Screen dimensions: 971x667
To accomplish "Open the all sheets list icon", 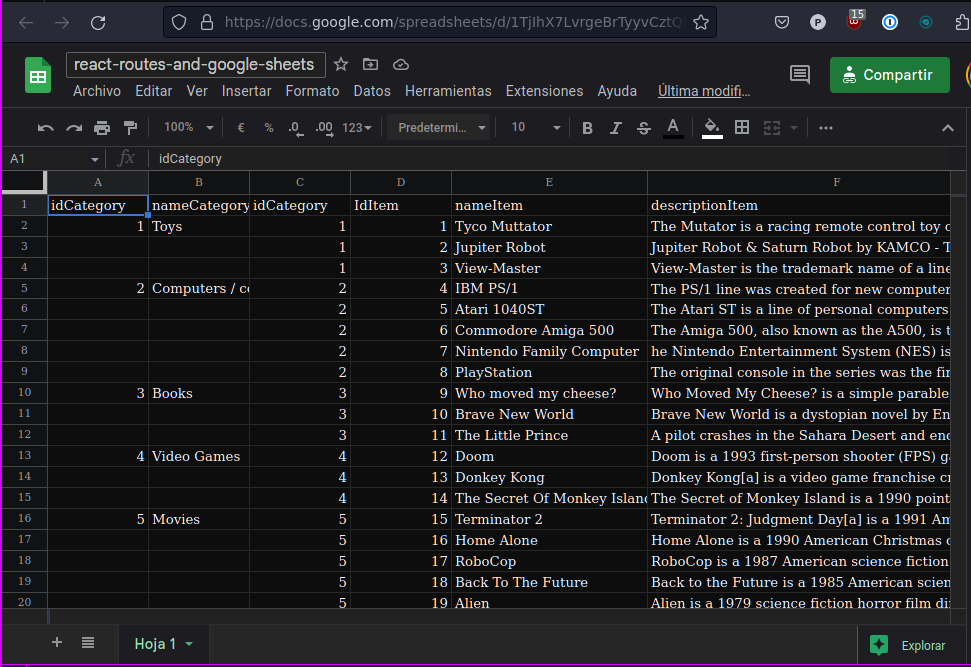I will 88,643.
